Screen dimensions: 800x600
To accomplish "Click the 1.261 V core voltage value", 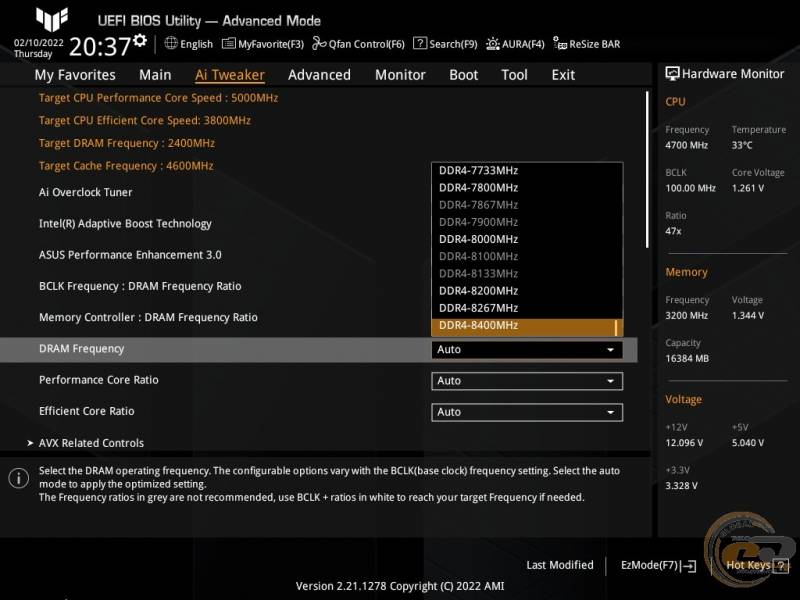I will pyautogui.click(x=748, y=188).
